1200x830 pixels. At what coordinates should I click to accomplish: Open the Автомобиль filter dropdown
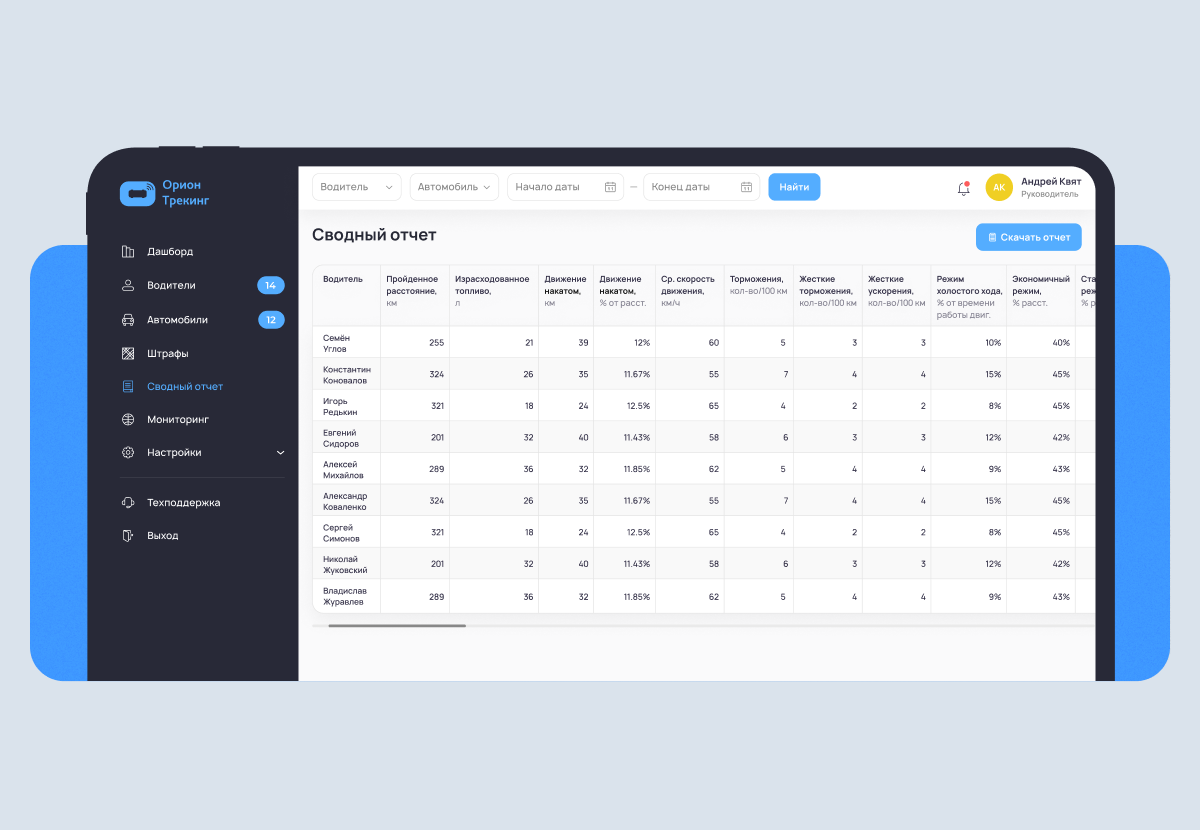coord(454,187)
